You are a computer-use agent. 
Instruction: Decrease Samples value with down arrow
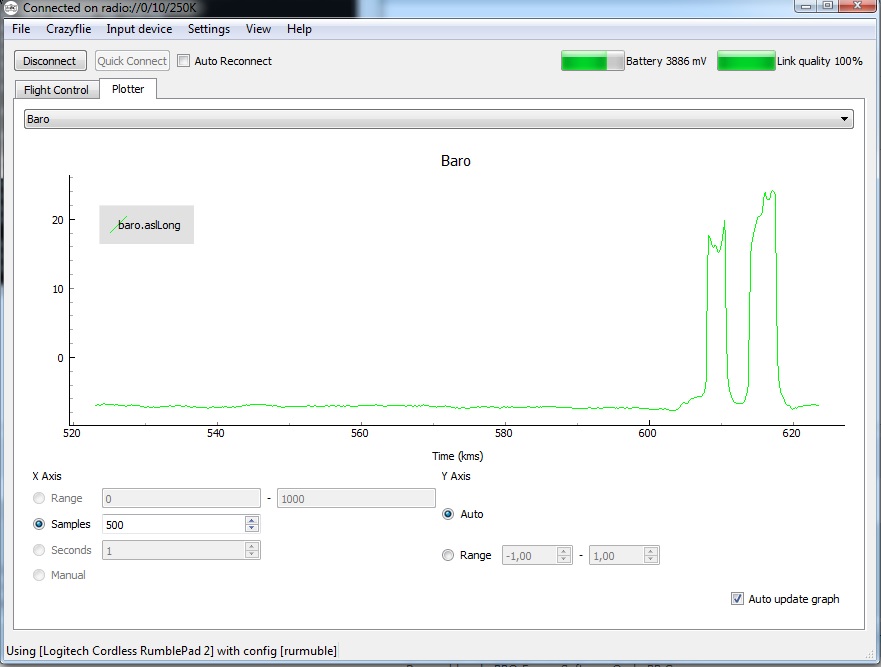(252, 529)
